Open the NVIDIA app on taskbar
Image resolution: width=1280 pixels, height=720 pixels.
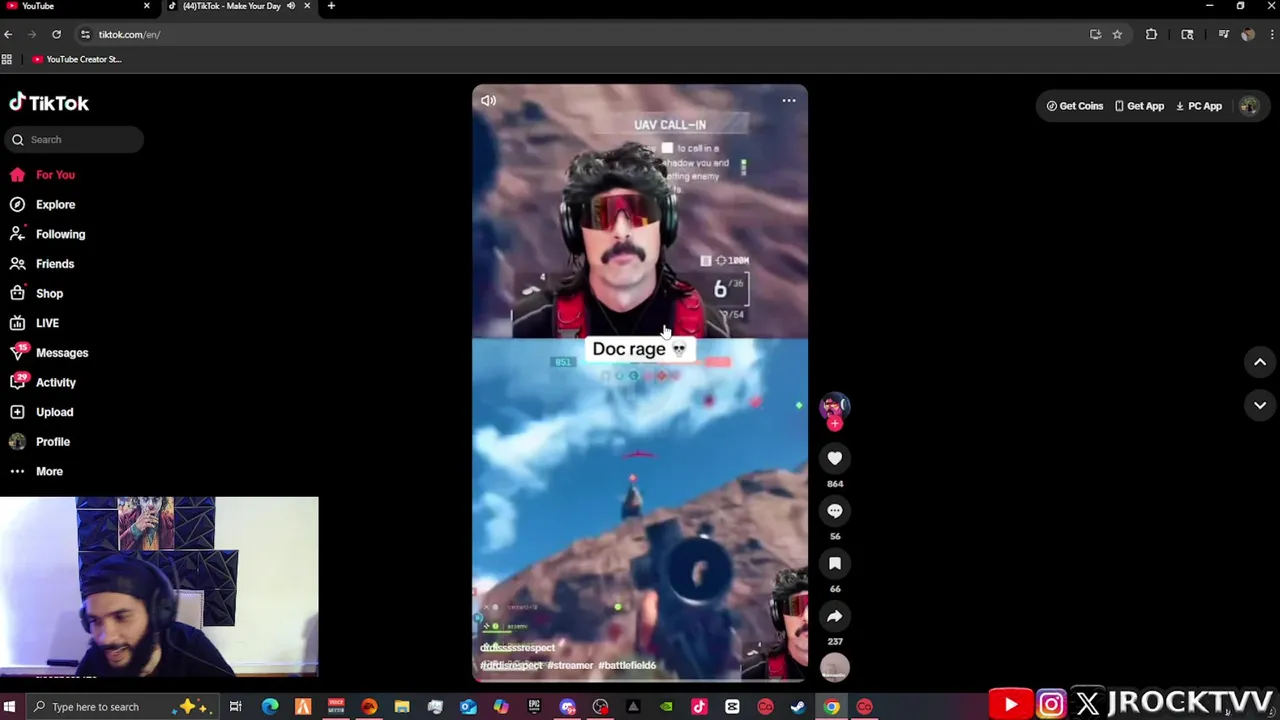666,707
